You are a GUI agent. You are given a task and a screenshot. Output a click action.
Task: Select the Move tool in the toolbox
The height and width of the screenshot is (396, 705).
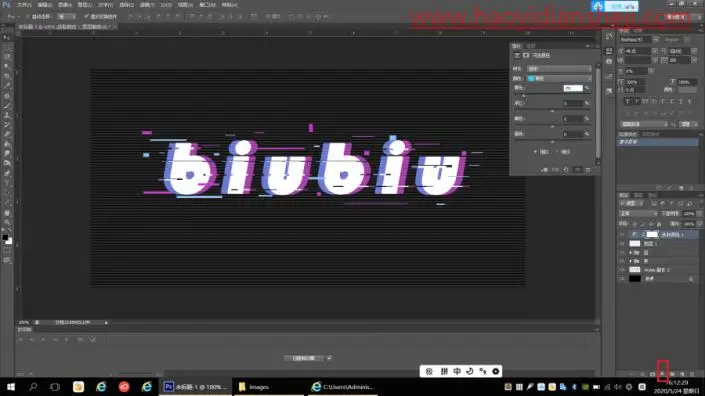pos(6,38)
